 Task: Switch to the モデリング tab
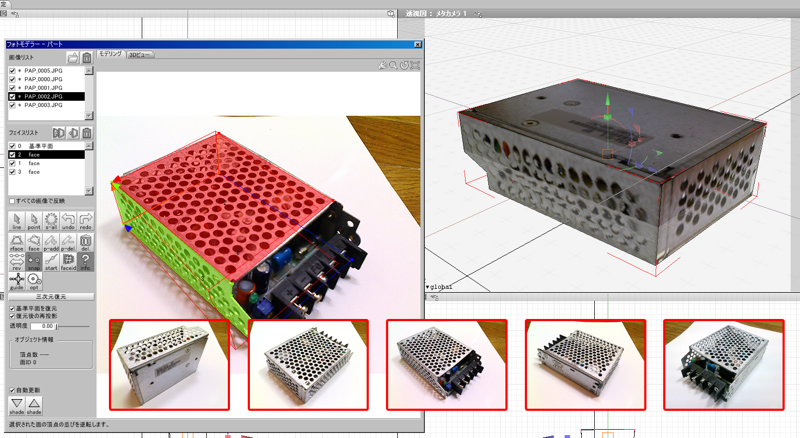tap(110, 54)
